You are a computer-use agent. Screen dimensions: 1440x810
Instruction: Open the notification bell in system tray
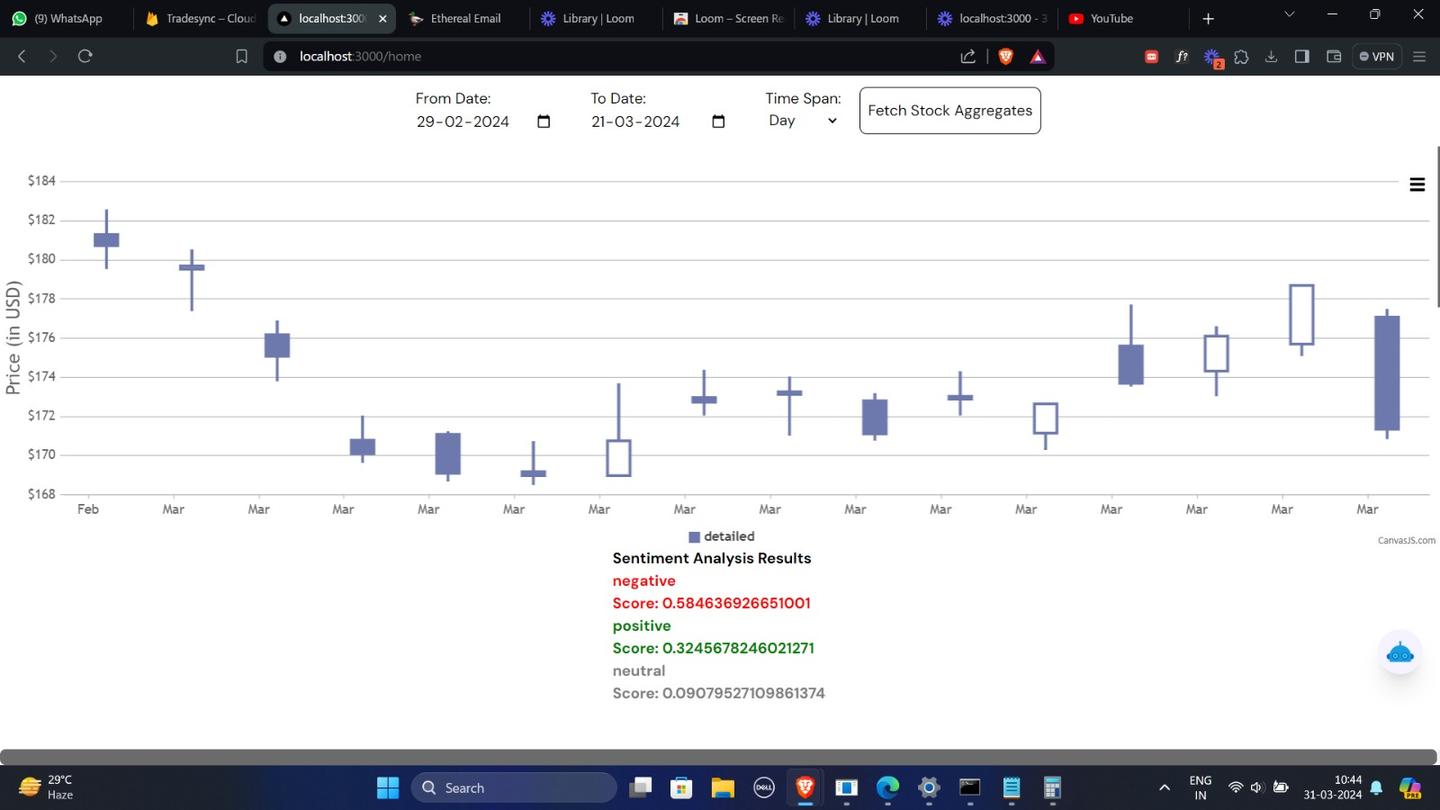[x=1376, y=788]
